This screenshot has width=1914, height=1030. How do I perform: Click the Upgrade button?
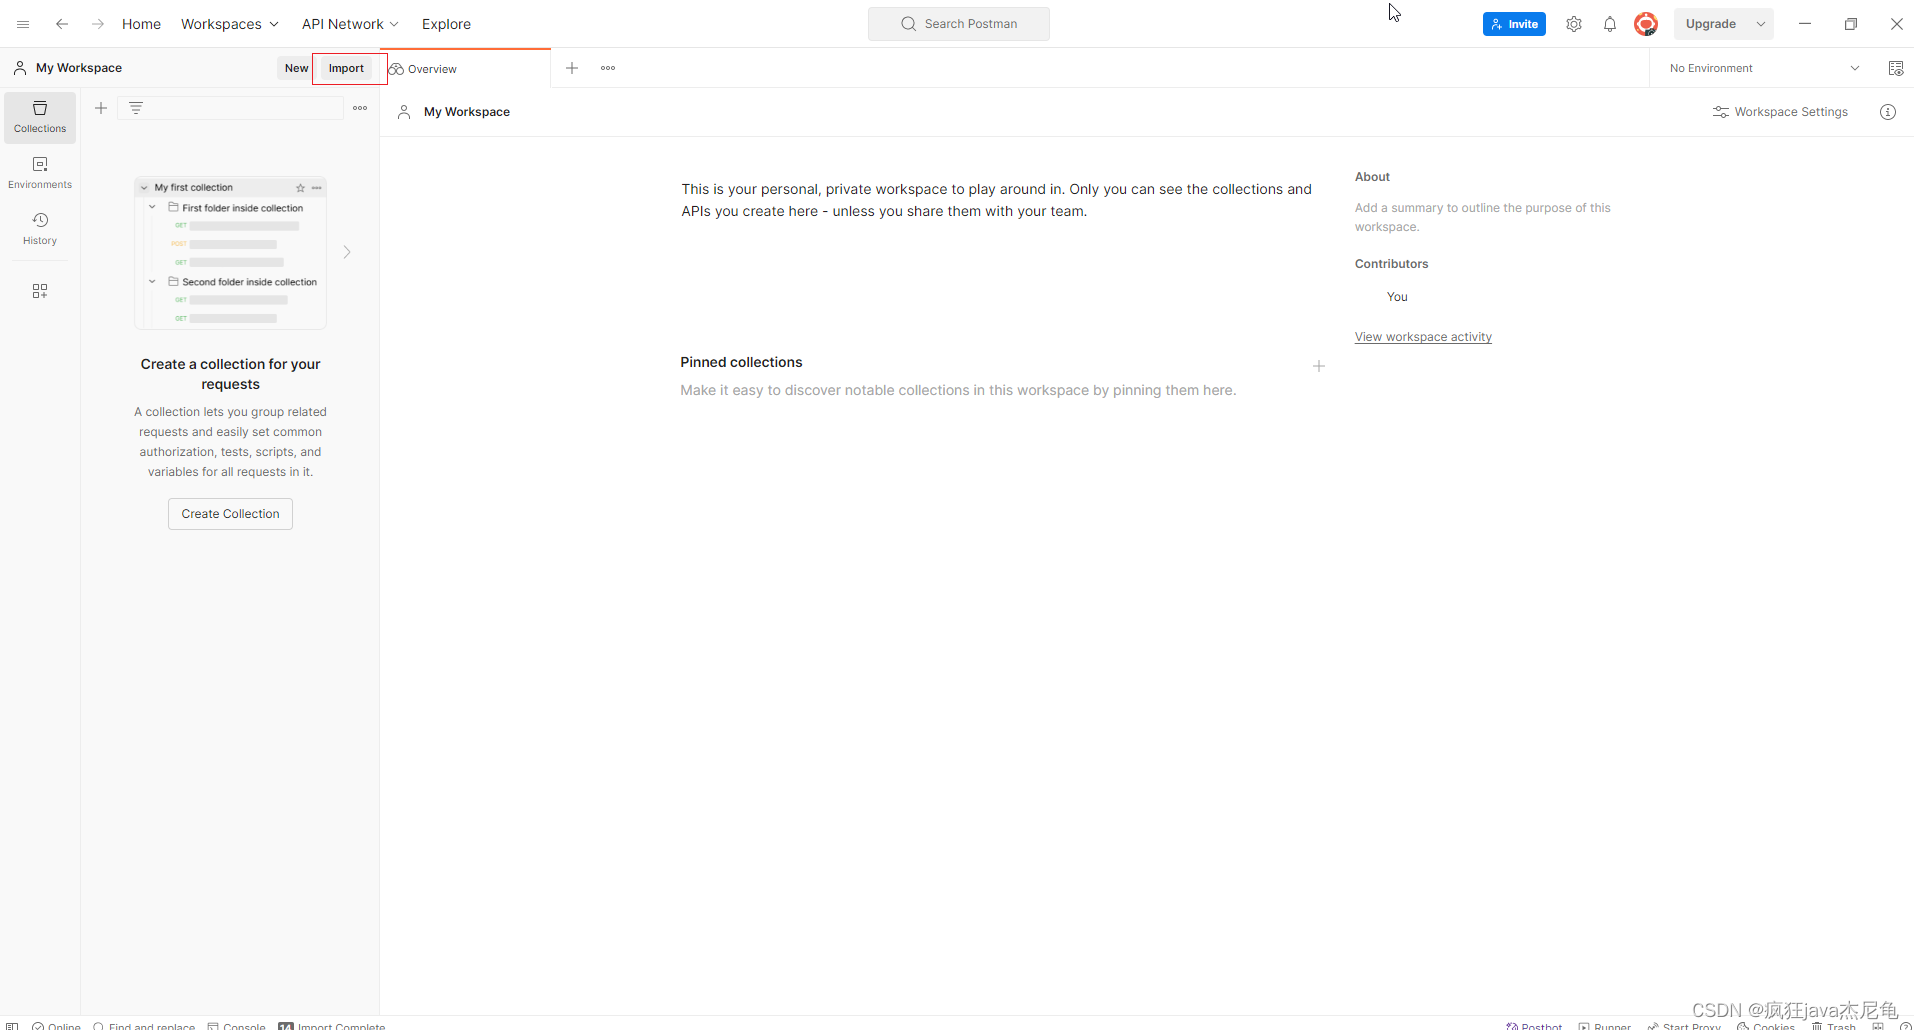pos(1711,24)
